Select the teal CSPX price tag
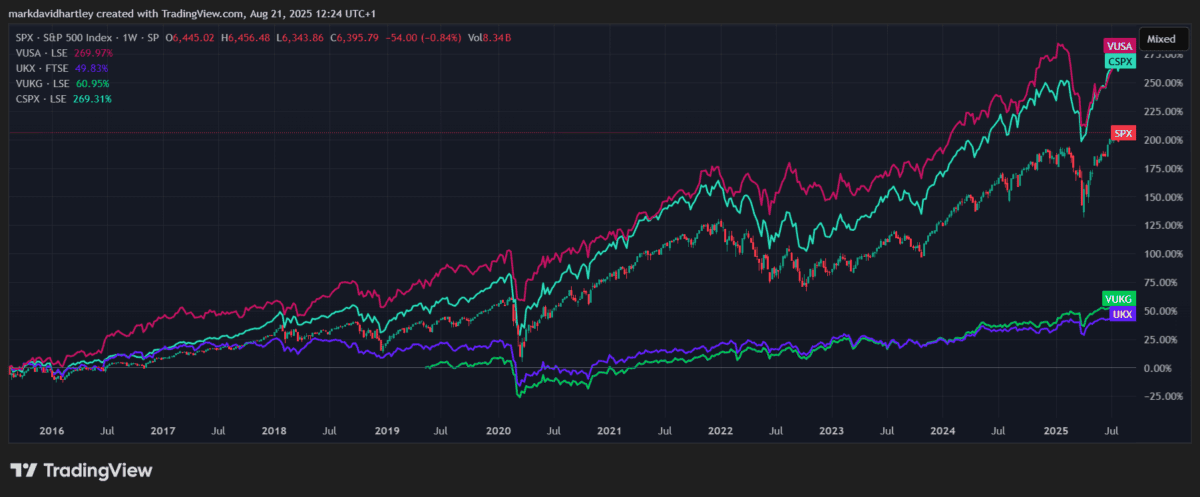This screenshot has width=1200, height=497. [1120, 62]
